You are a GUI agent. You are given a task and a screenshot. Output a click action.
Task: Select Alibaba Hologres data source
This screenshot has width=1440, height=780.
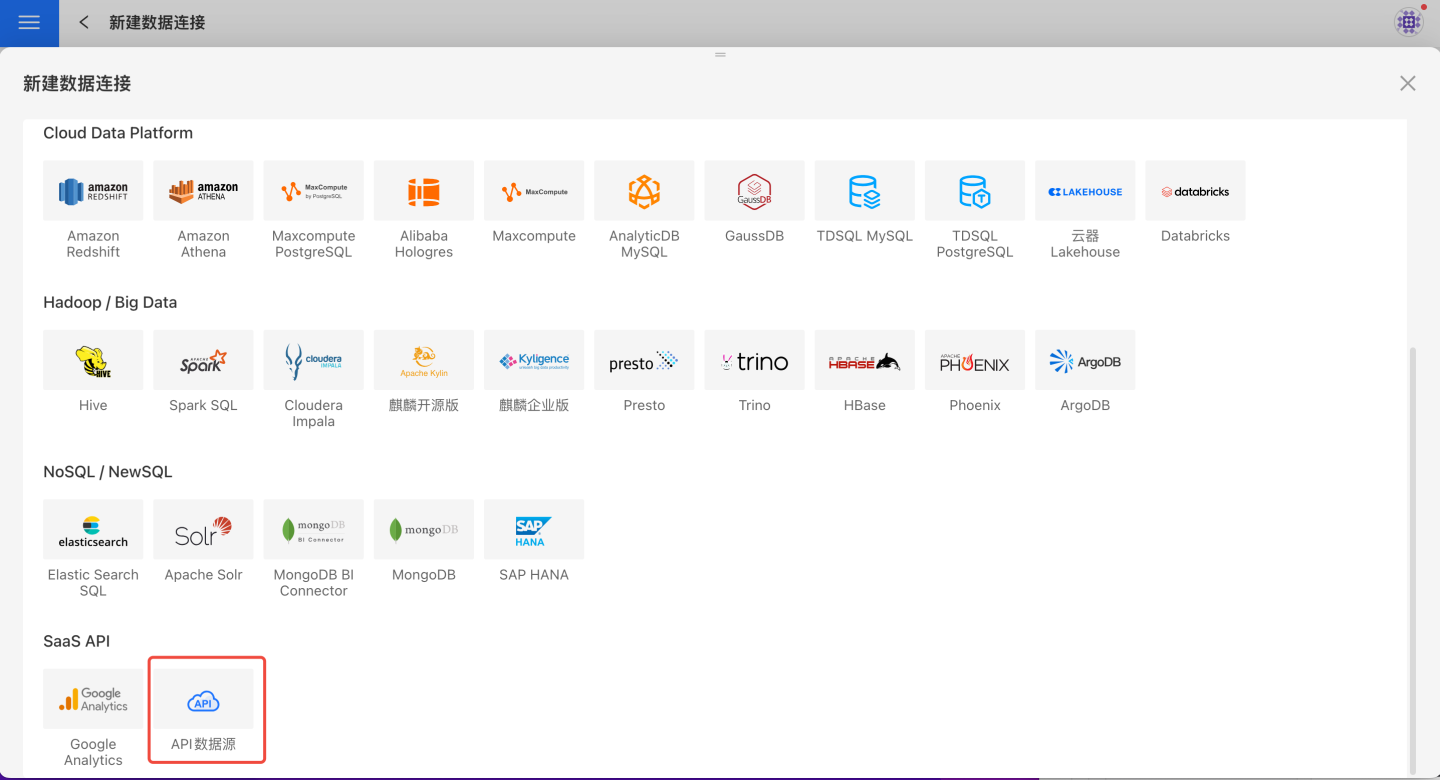(x=424, y=191)
